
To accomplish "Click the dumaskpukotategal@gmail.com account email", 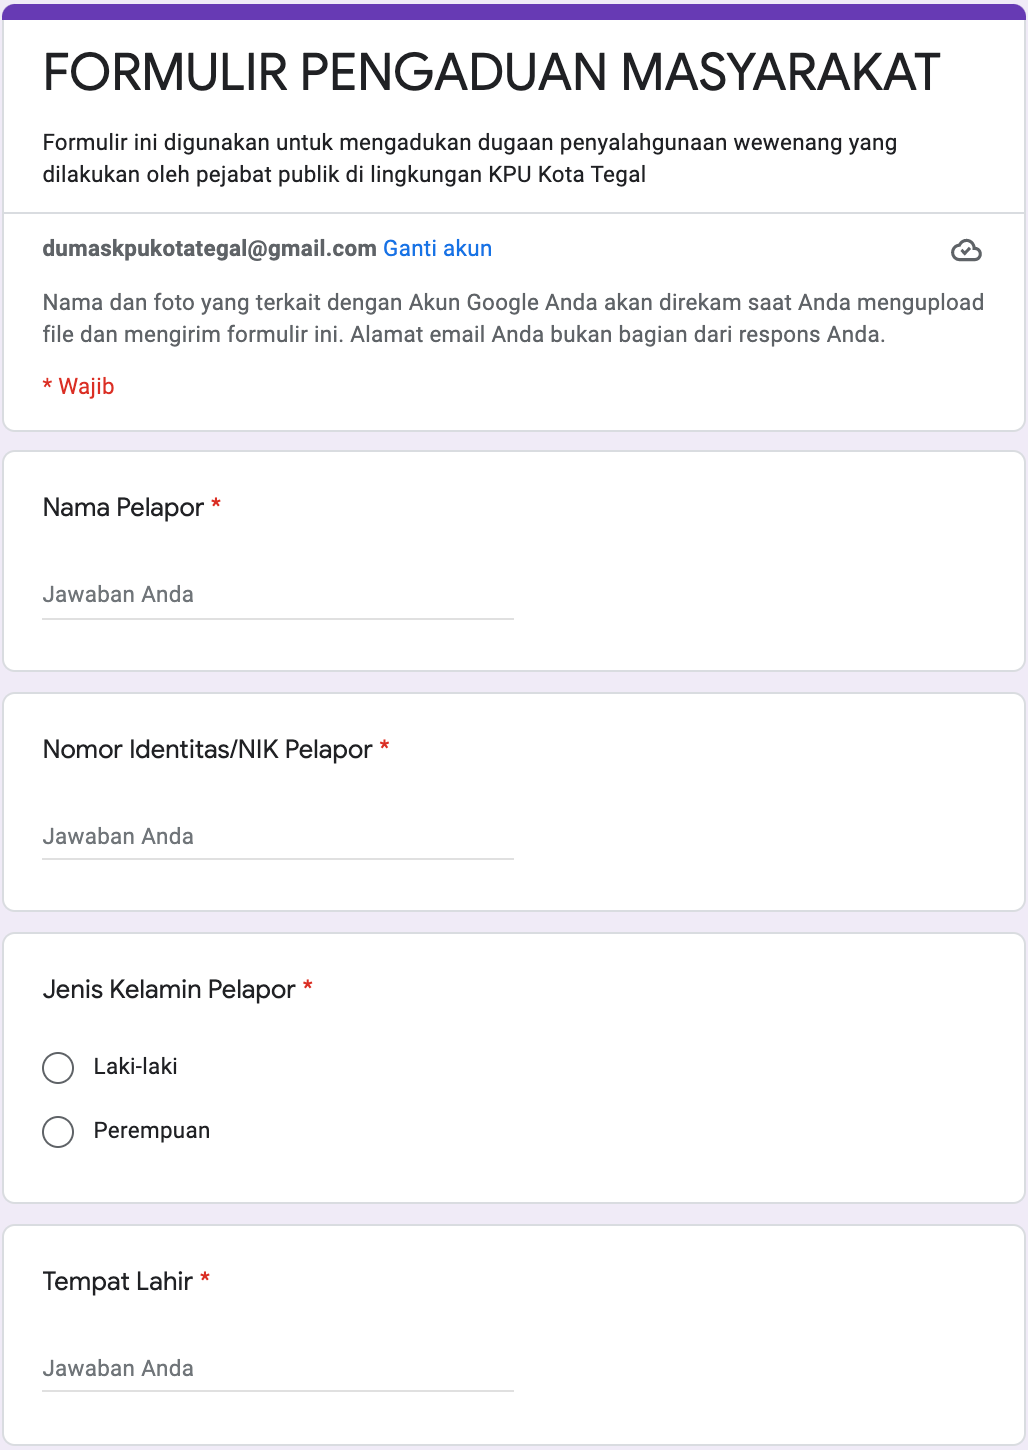I will point(209,249).
